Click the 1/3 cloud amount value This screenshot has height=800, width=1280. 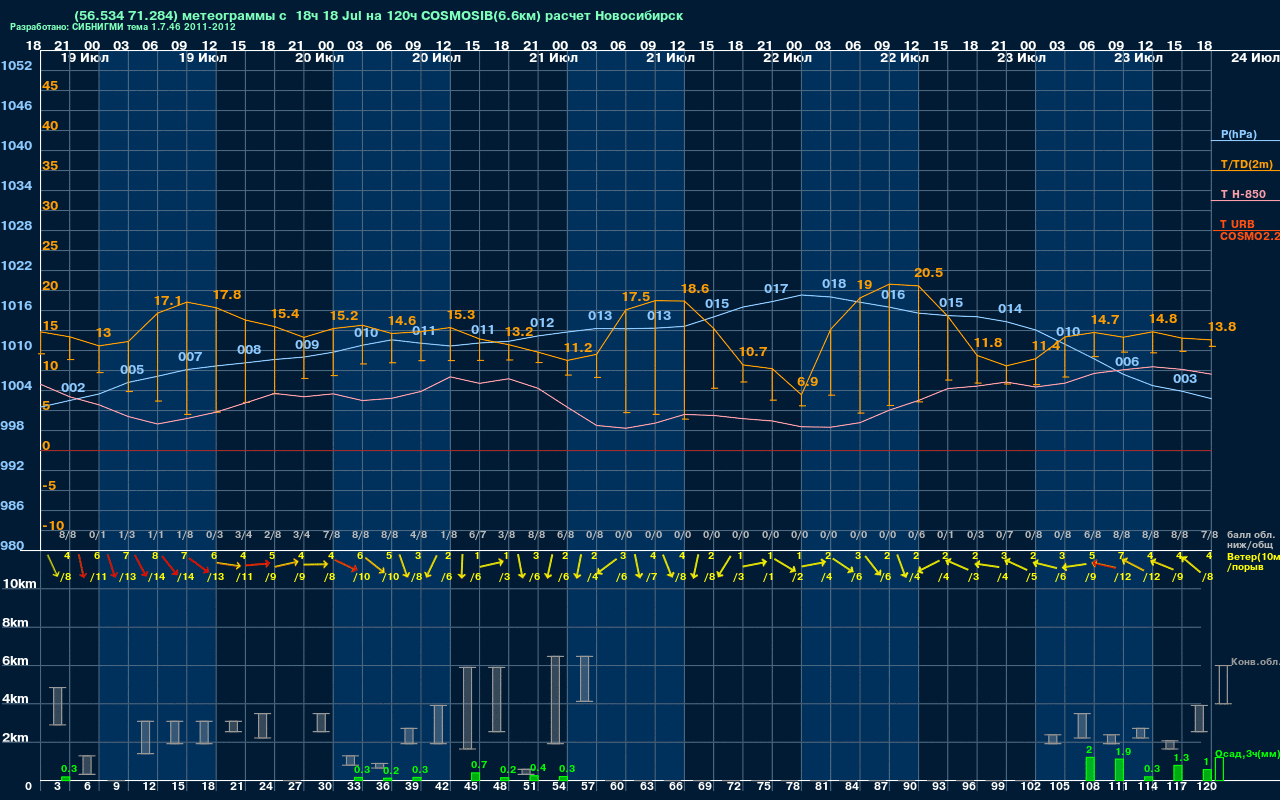tap(126, 535)
